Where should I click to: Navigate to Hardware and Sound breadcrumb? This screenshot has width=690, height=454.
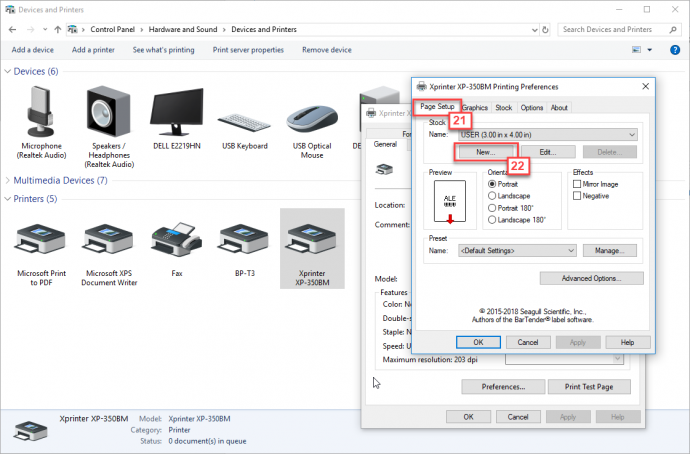coord(183,29)
